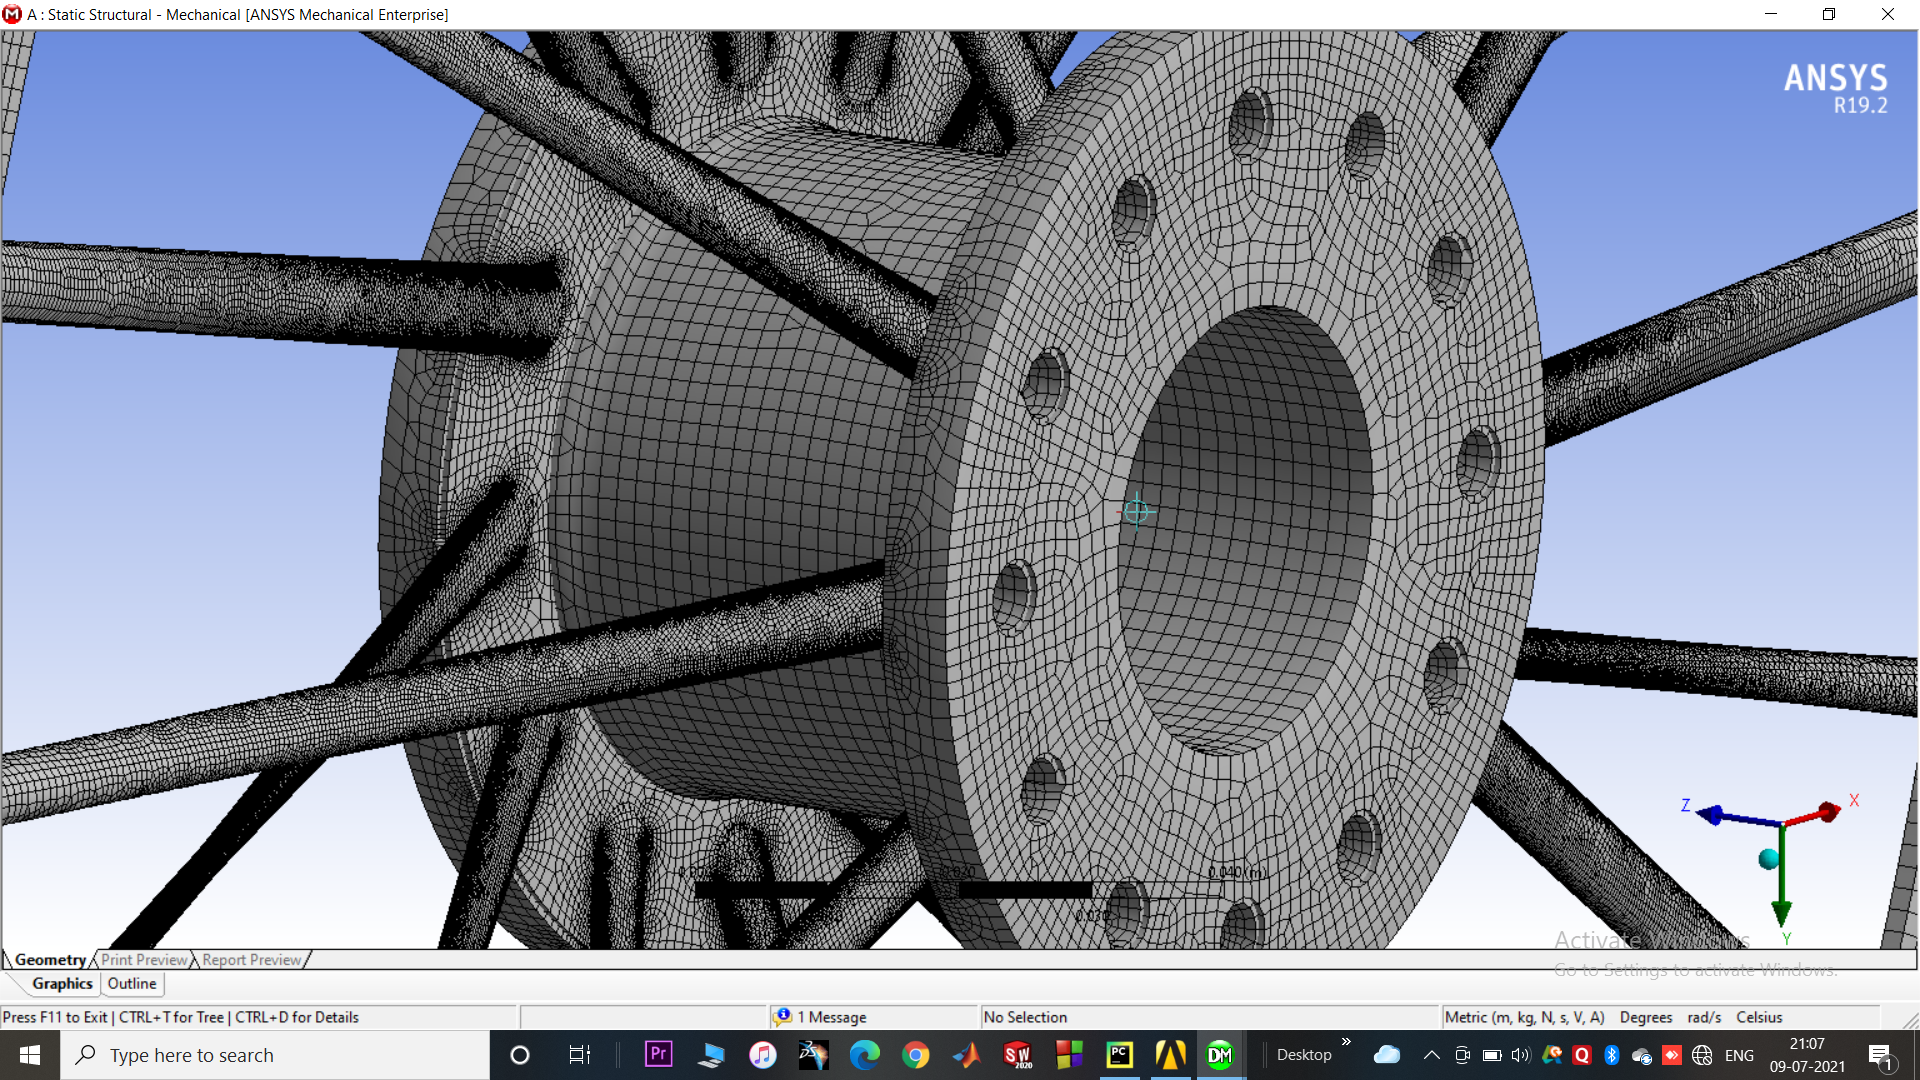Click the 'Degrees' status bar entry

pyautogui.click(x=1646, y=1017)
